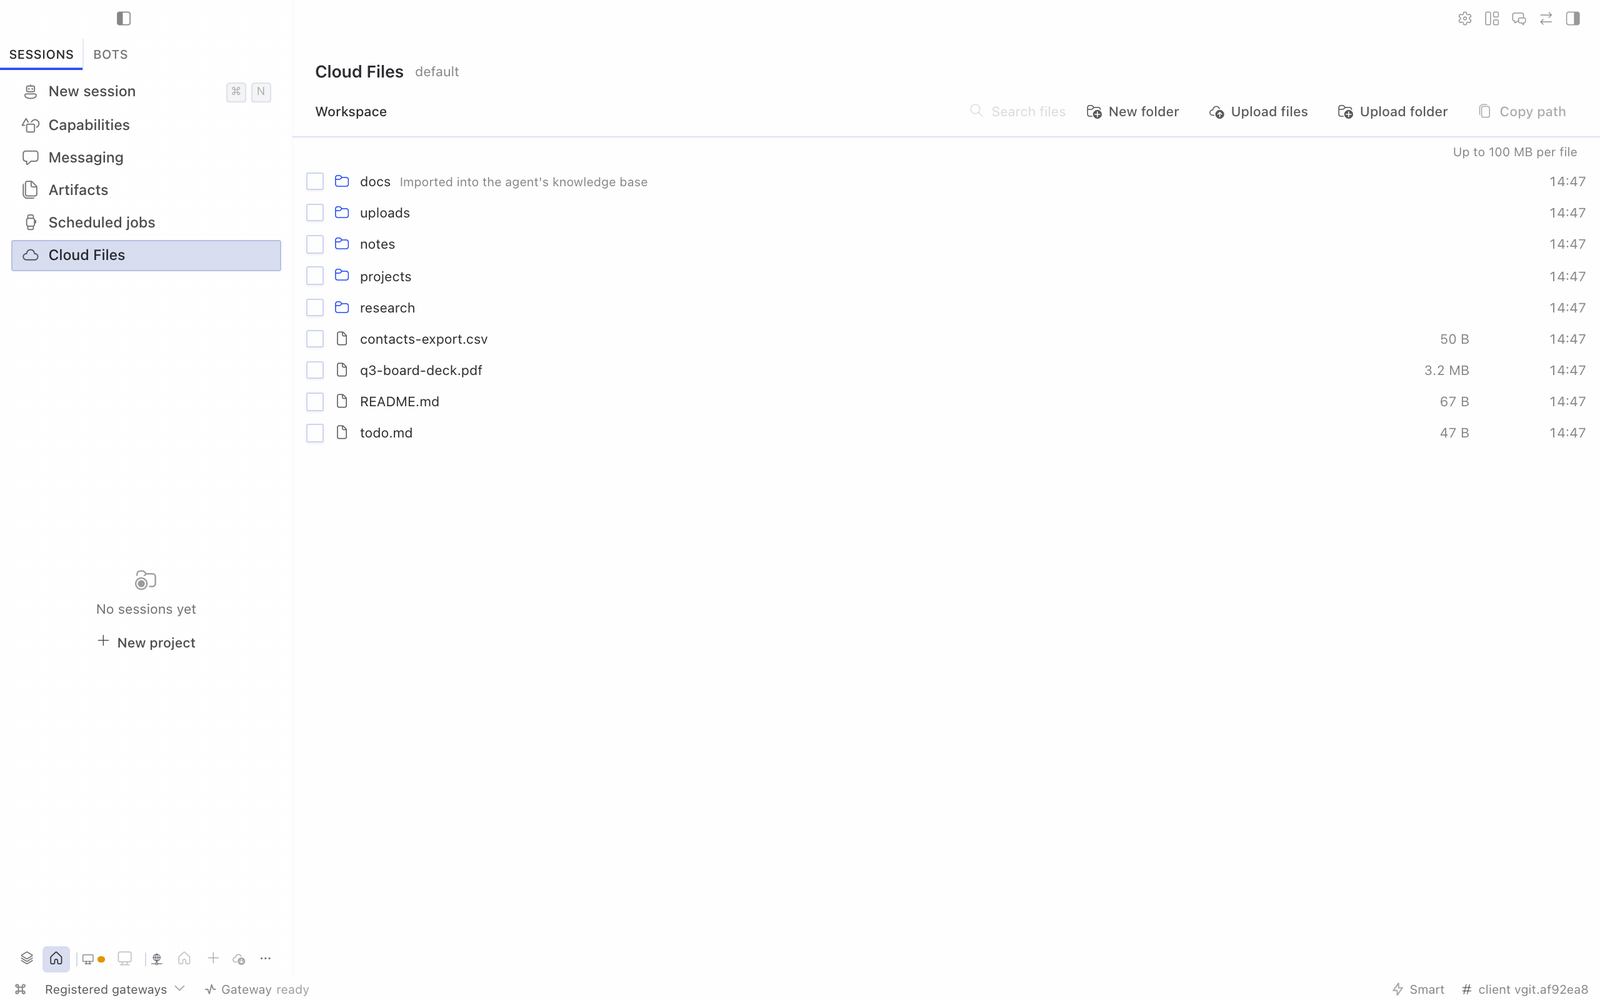This screenshot has width=1600, height=1000.
Task: Click the Upload folder button
Action: coord(1392,111)
